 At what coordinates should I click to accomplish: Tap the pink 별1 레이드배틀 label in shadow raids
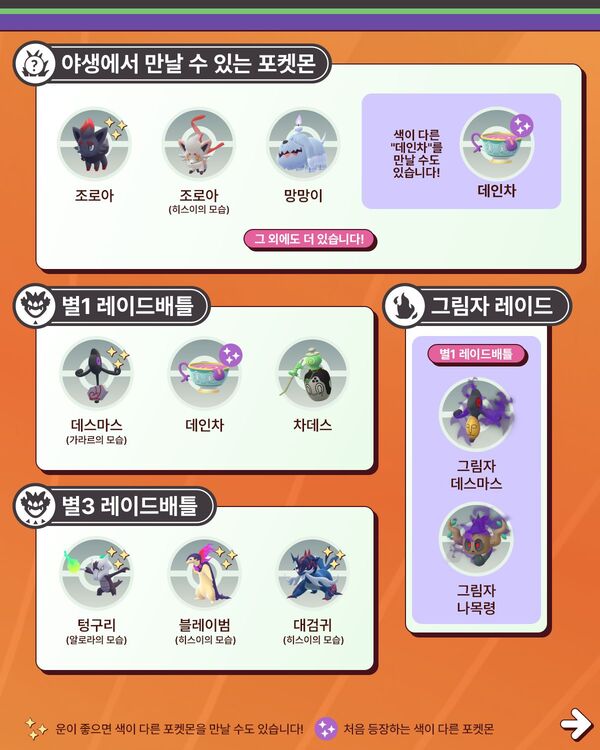pyautogui.click(x=477, y=354)
